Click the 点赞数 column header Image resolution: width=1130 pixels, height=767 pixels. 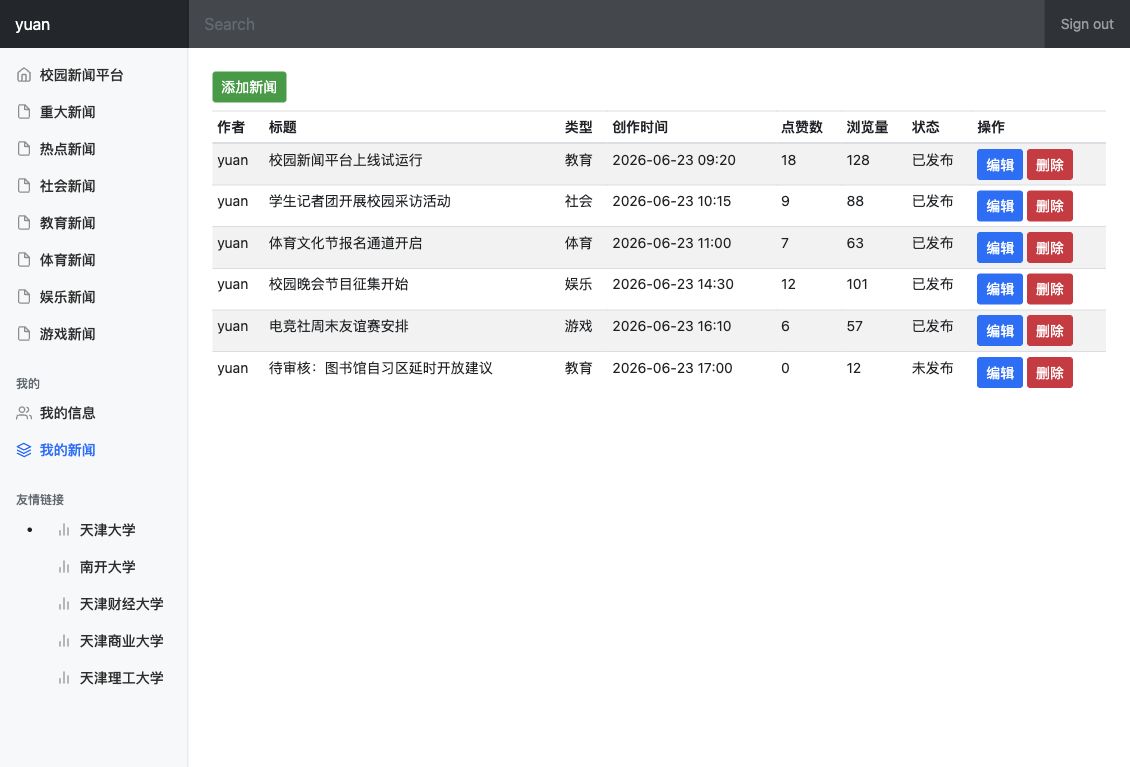(x=801, y=127)
